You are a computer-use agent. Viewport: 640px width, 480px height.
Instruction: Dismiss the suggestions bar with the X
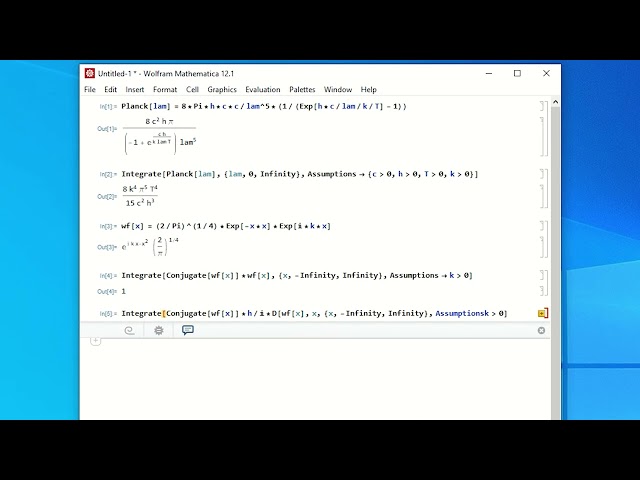coord(541,330)
